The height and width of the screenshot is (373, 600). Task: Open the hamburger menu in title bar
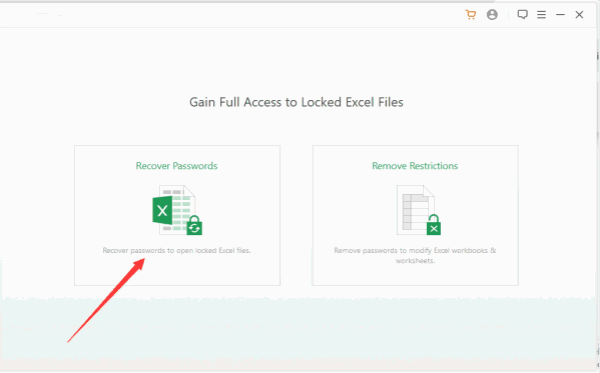pyautogui.click(x=541, y=15)
